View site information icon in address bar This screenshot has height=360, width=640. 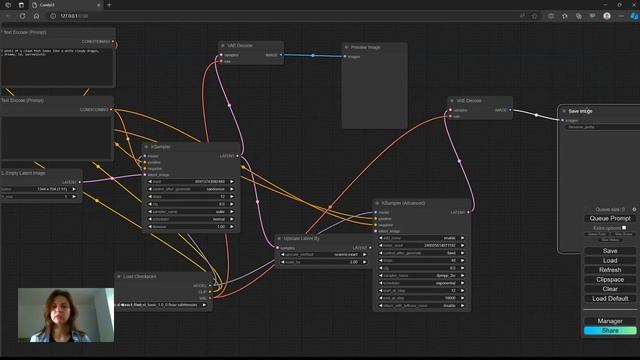[x=53, y=16]
